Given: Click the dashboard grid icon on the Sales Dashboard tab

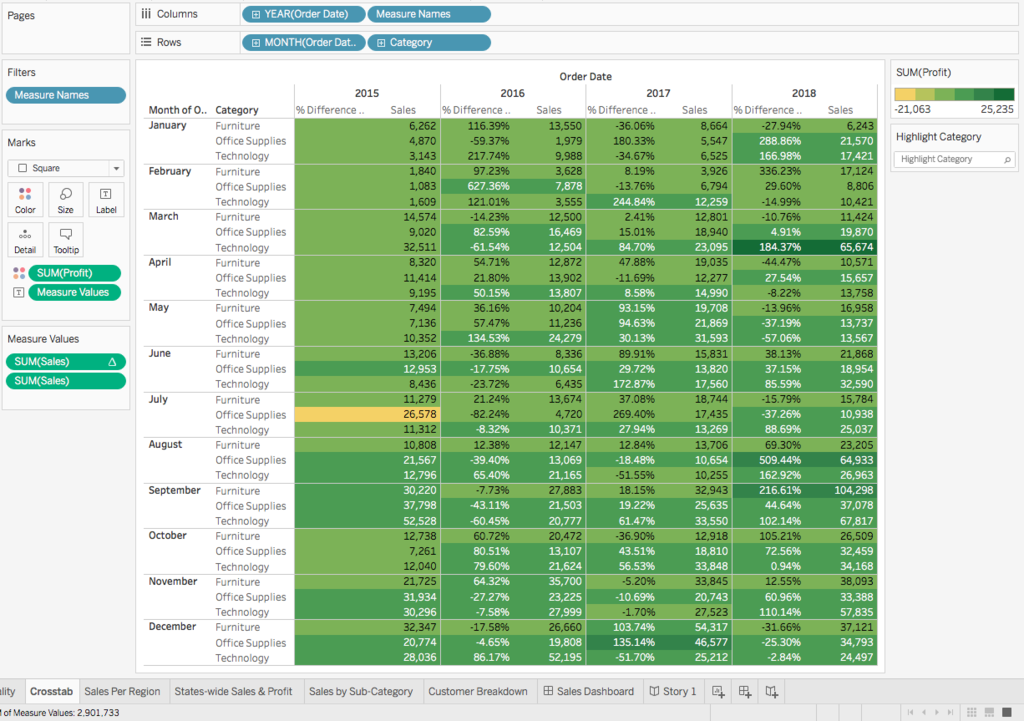Looking at the screenshot, I should point(549,691).
